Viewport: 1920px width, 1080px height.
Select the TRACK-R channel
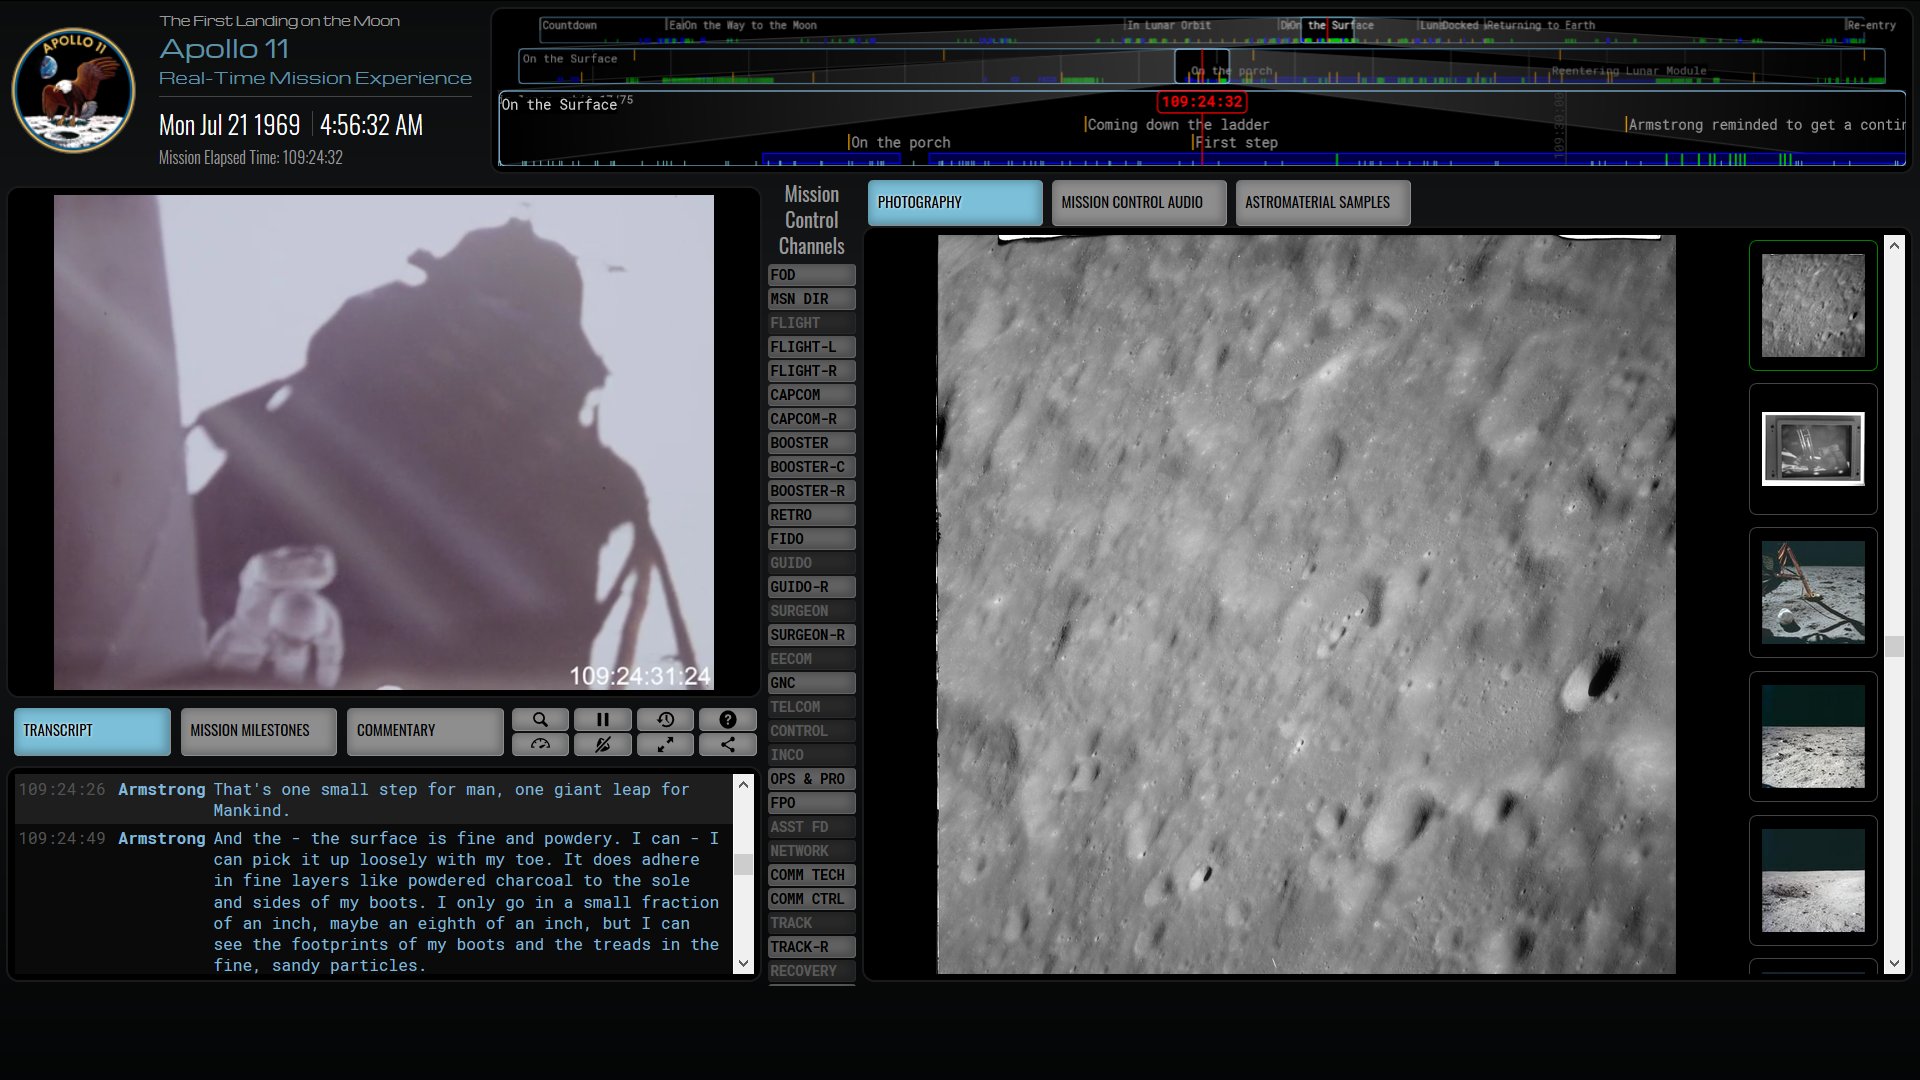[x=811, y=947]
